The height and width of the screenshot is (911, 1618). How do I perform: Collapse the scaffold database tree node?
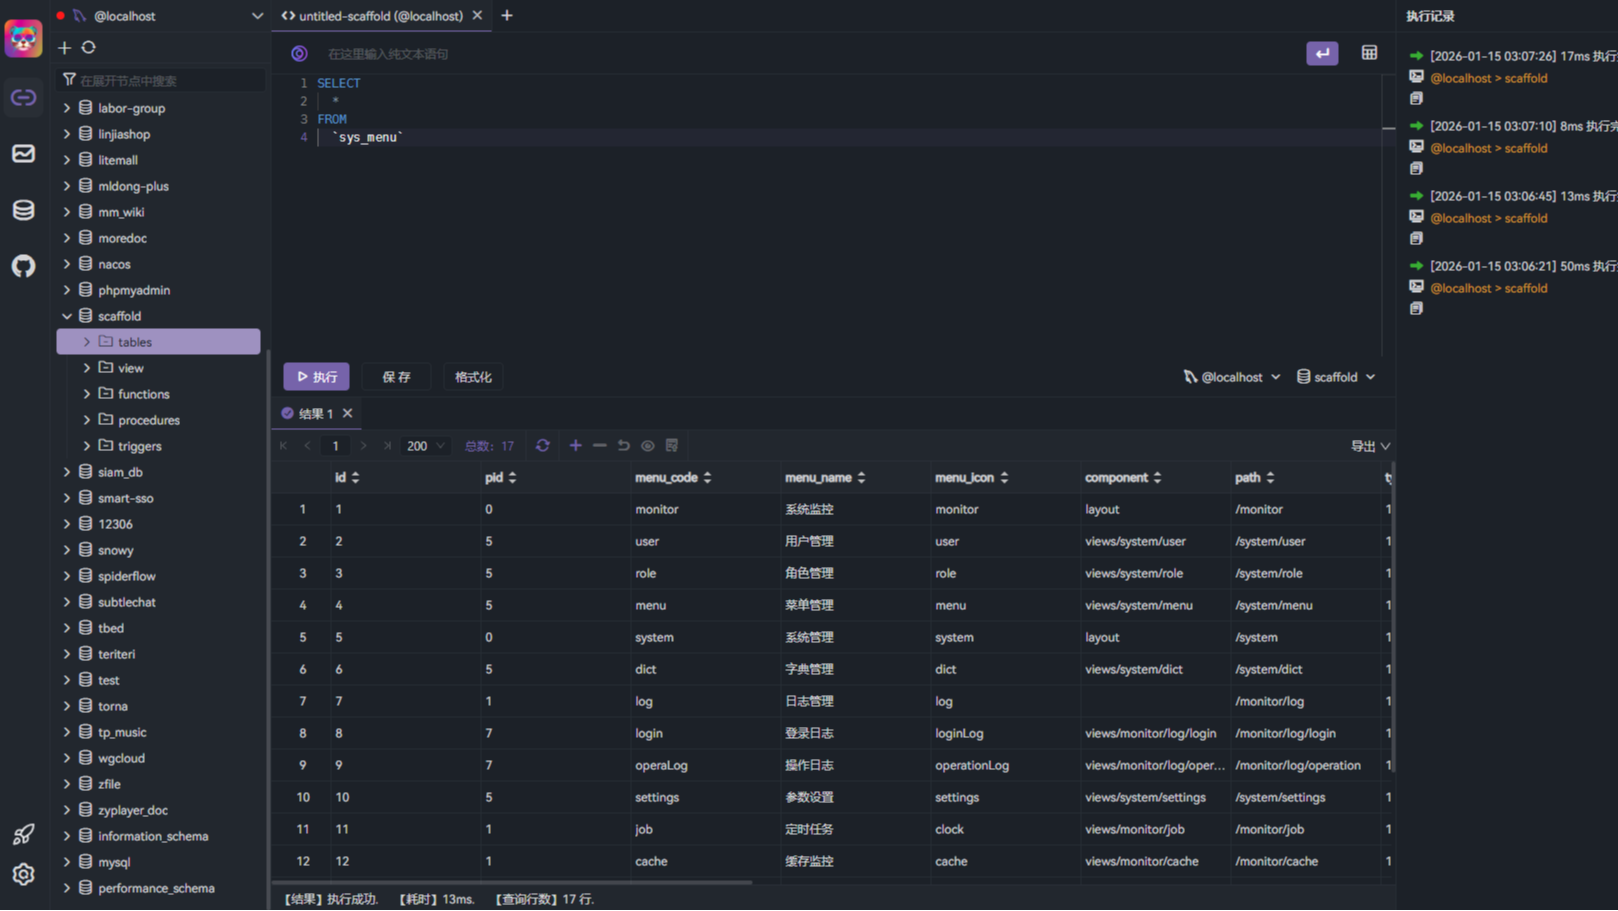(67, 315)
